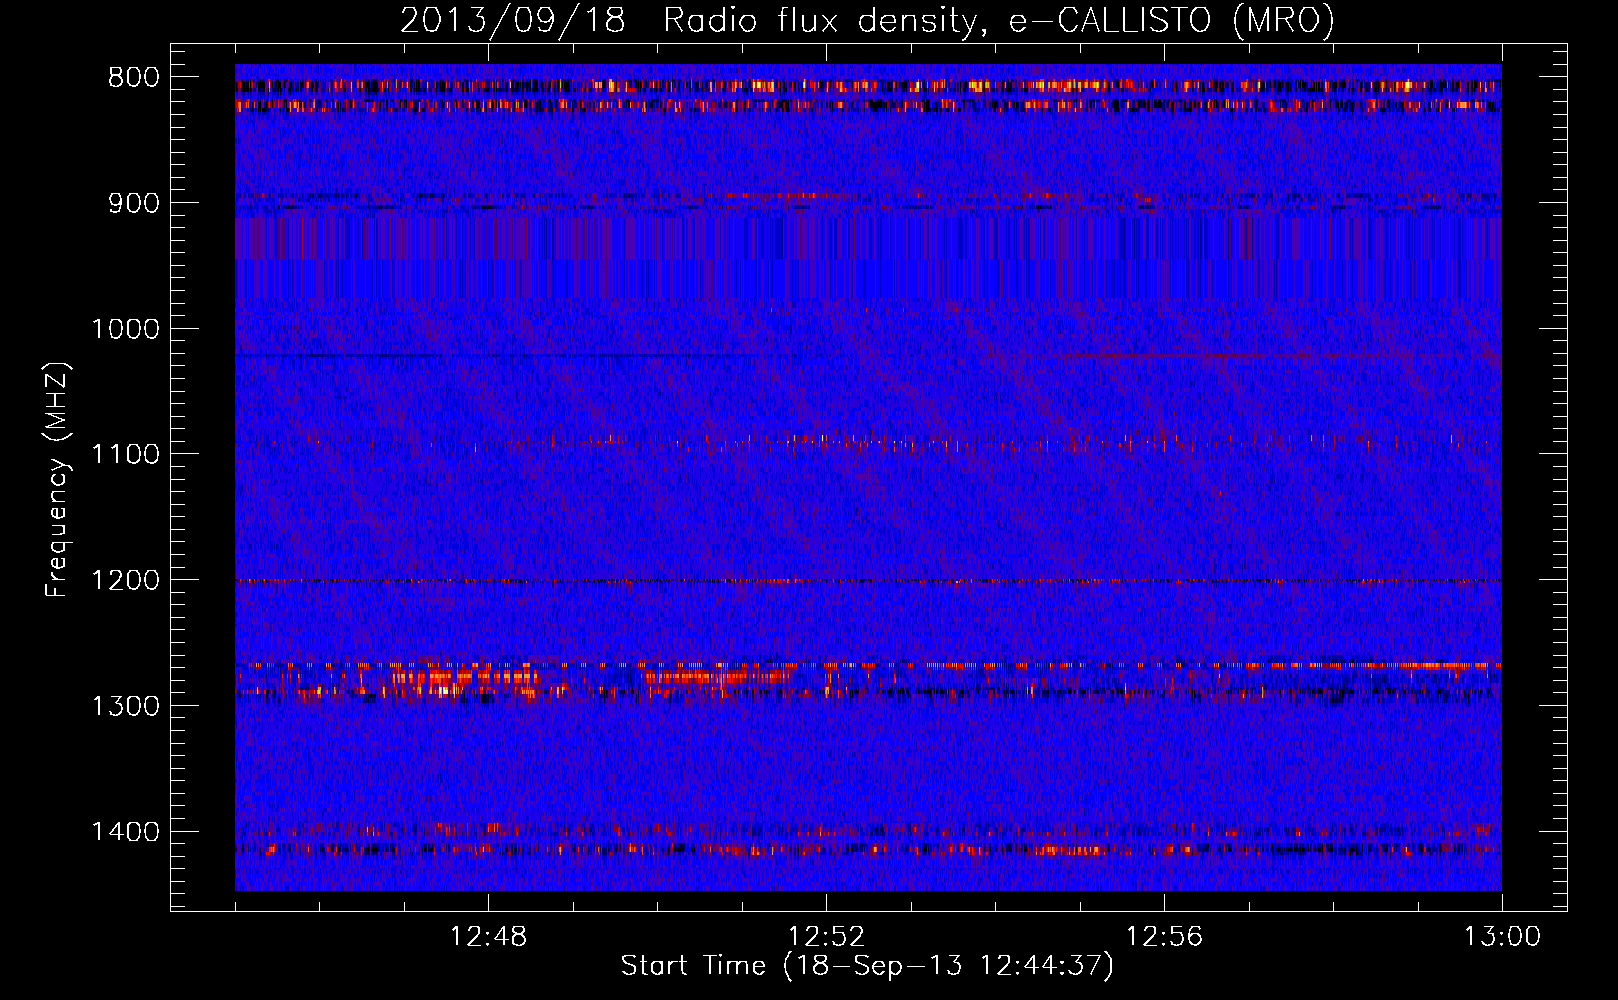Click the 1200 frequency tick label

coord(125,580)
